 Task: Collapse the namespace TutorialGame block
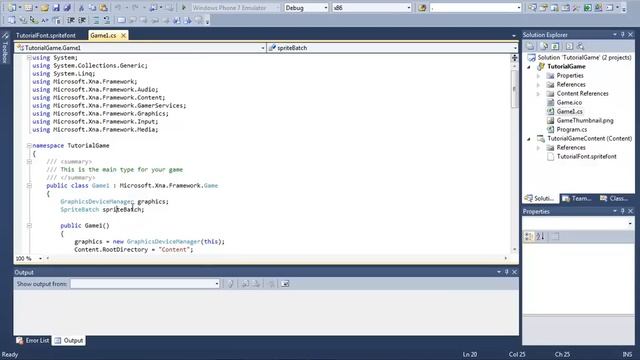[x=29, y=145]
